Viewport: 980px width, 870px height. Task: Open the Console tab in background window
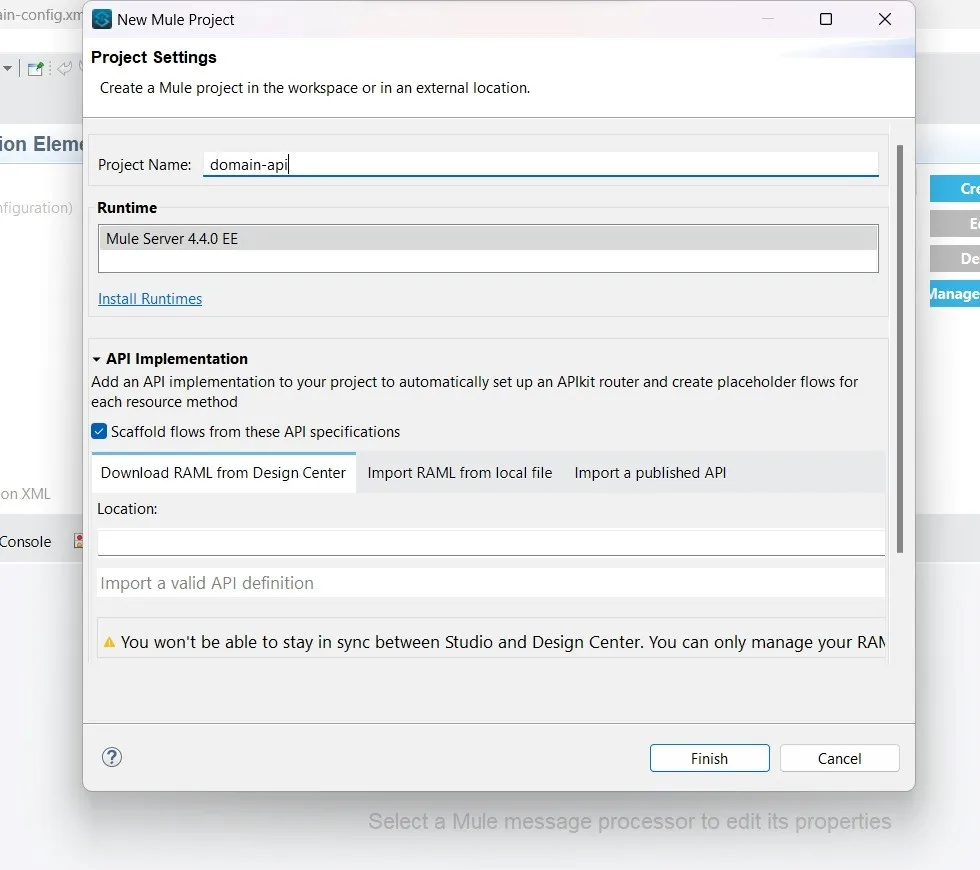(26, 542)
